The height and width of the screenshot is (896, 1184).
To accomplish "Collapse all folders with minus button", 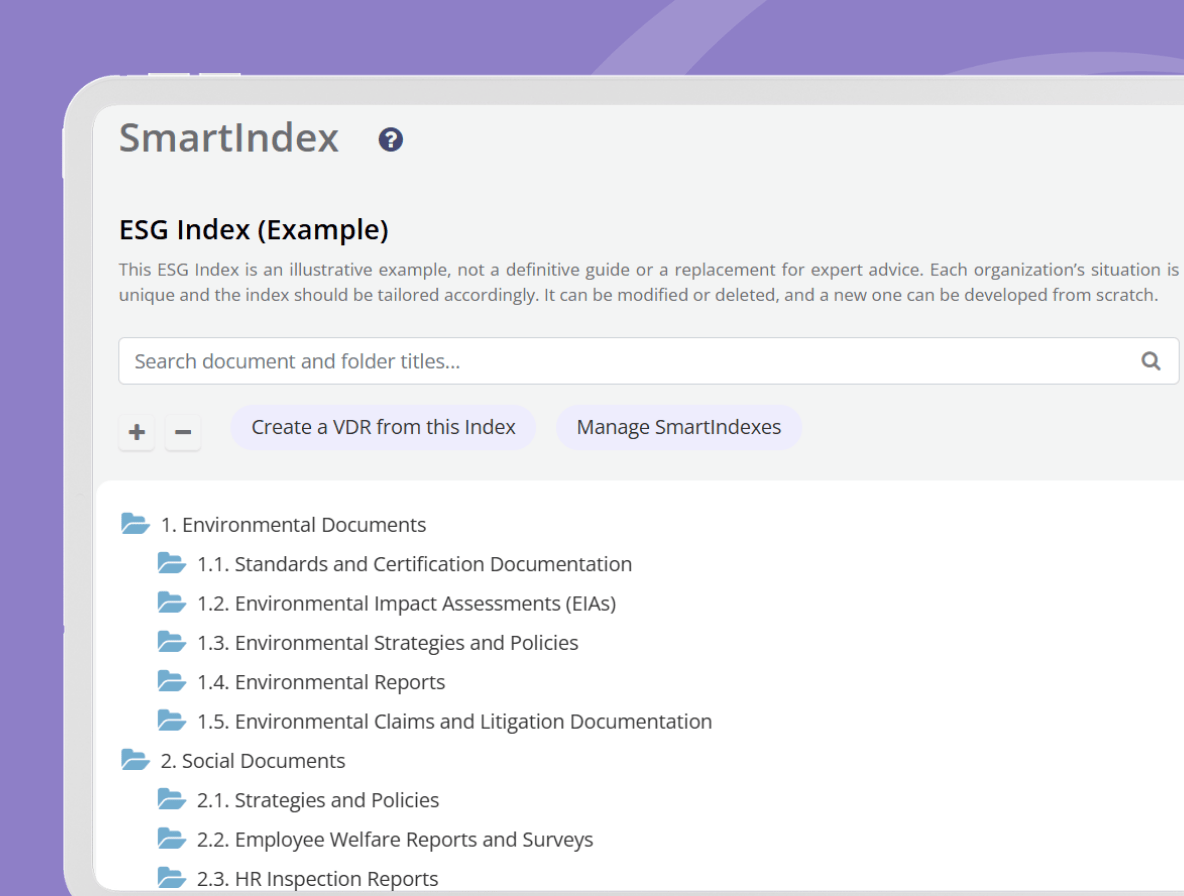I will point(183,432).
